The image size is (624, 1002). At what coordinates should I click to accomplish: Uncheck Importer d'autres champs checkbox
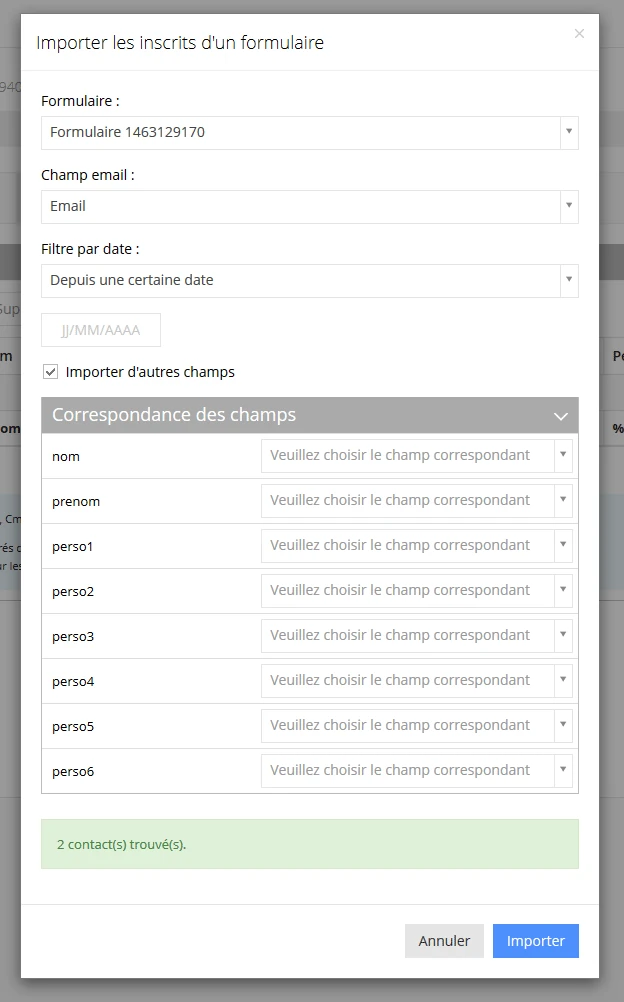[x=51, y=372]
